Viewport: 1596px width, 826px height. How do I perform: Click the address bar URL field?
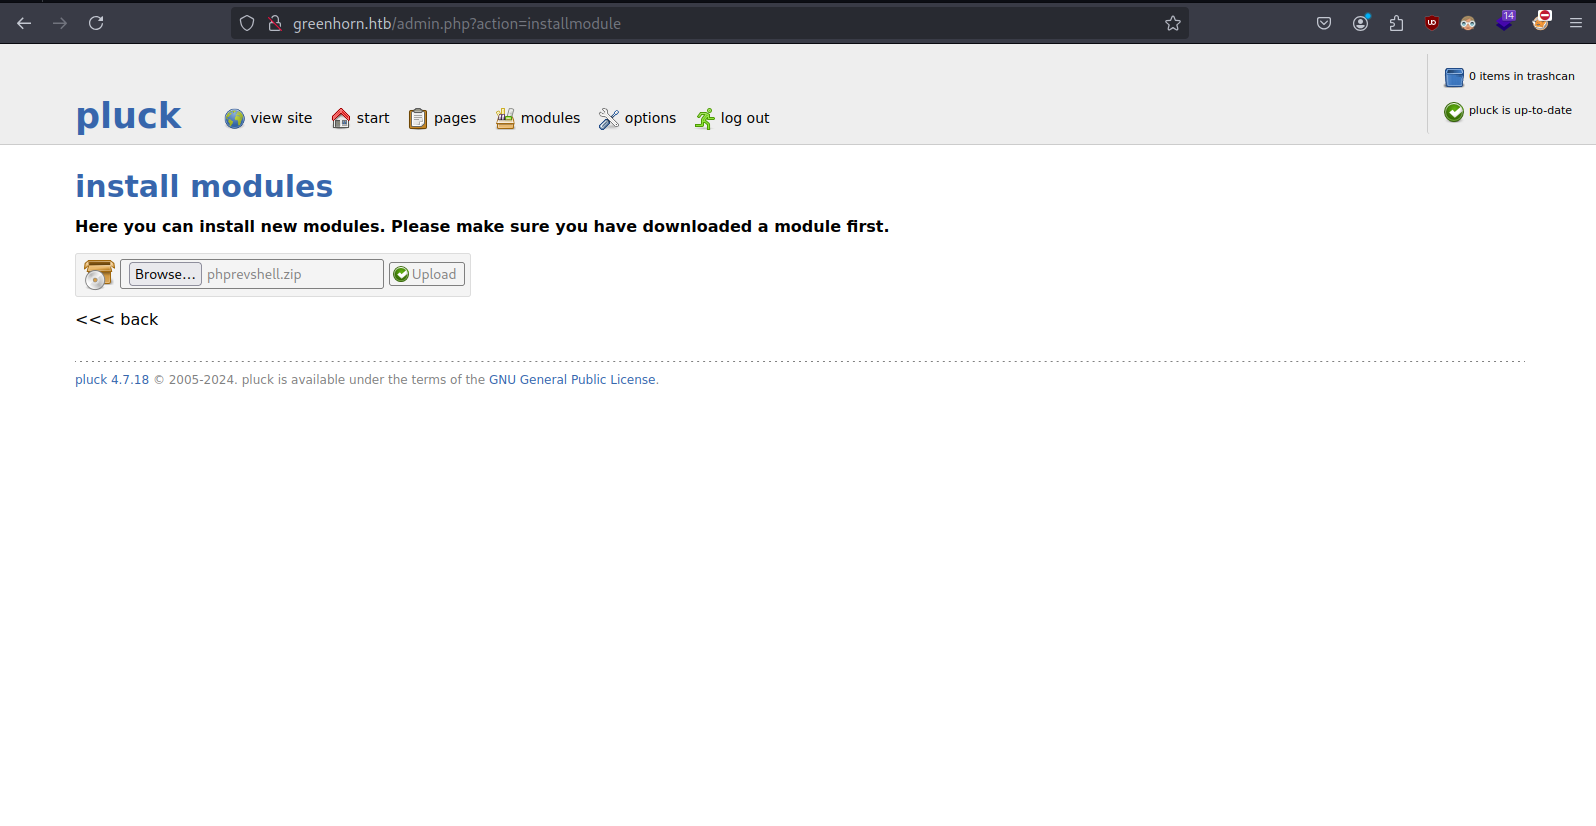tap(710, 23)
